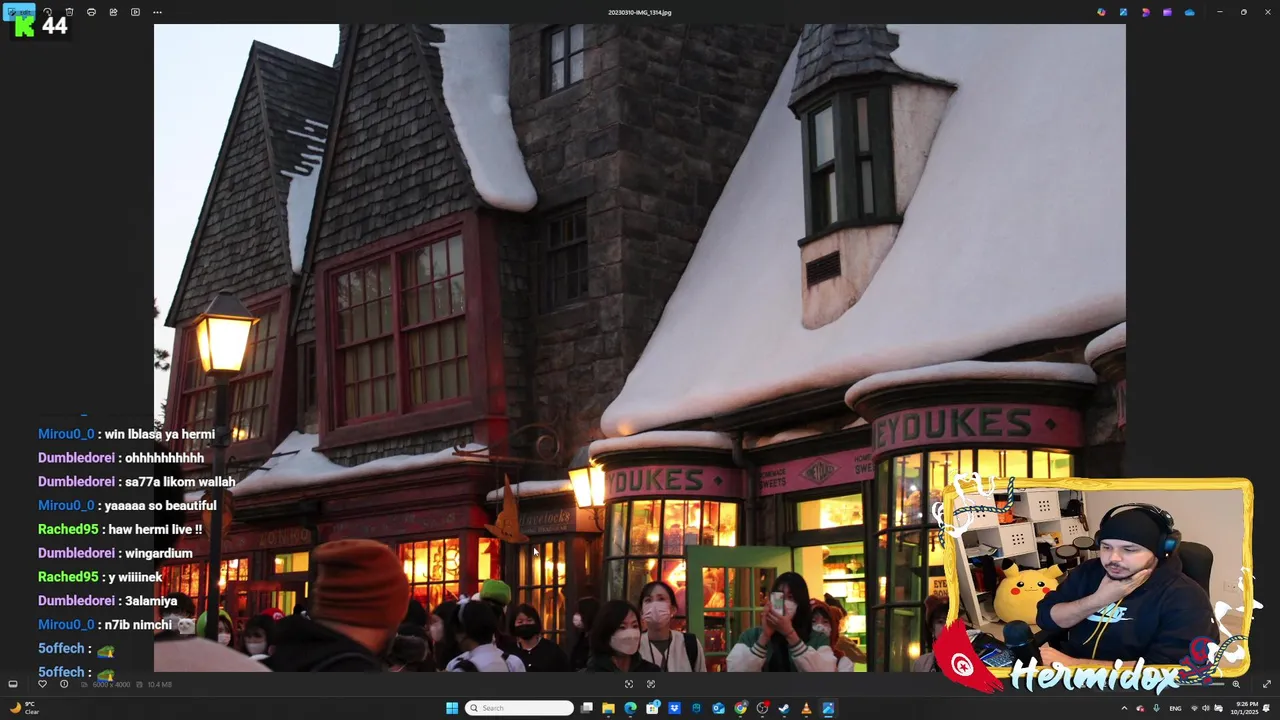Open OneDrive icon in Photos title bar
1280x720 pixels.
click(x=1189, y=12)
